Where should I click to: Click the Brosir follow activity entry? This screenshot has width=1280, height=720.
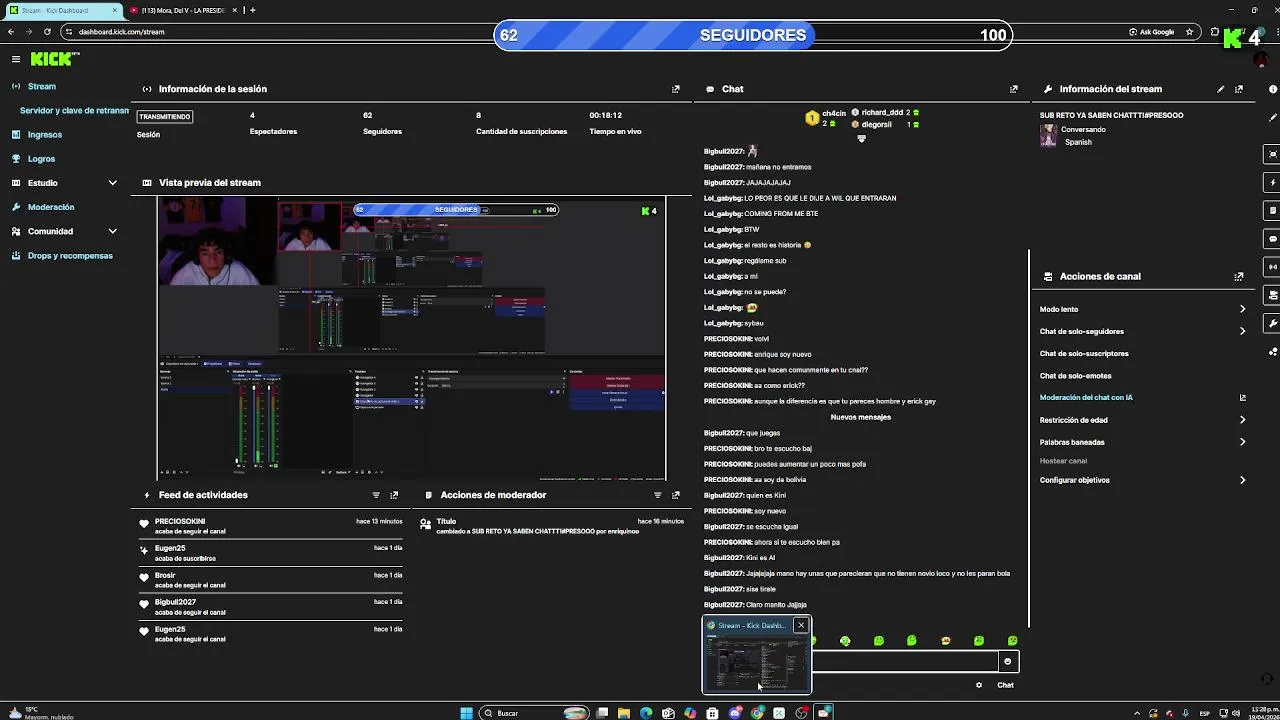(x=270, y=580)
